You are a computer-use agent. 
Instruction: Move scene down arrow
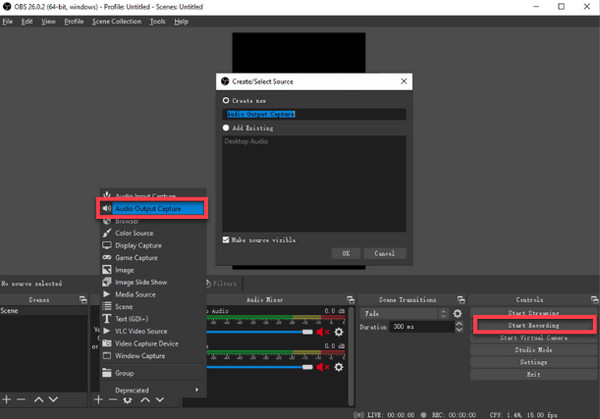[54, 399]
